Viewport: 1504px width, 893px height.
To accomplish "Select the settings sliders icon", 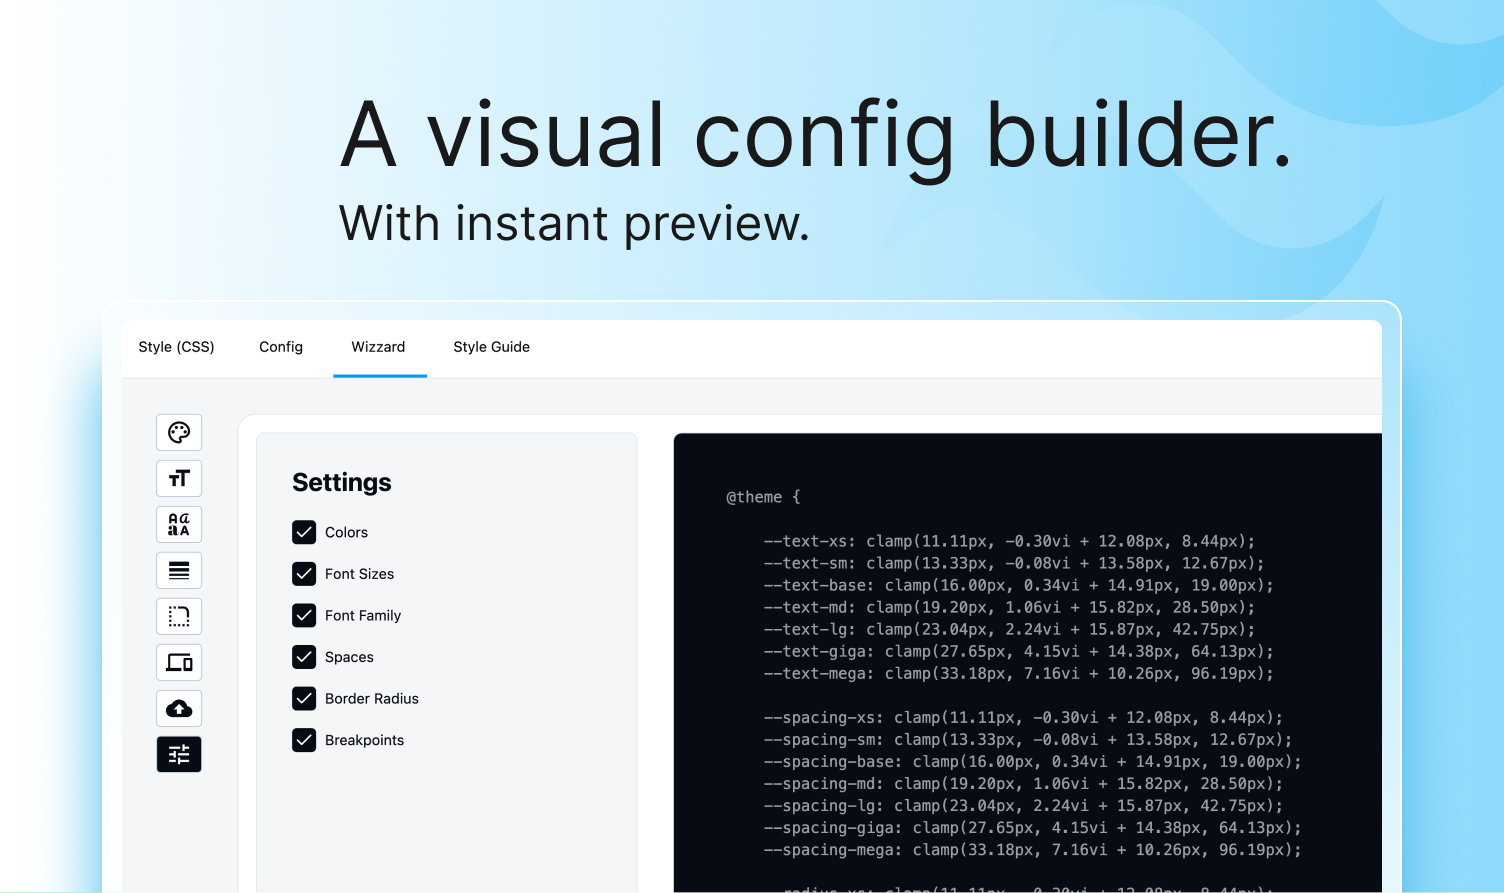I will [x=179, y=754].
